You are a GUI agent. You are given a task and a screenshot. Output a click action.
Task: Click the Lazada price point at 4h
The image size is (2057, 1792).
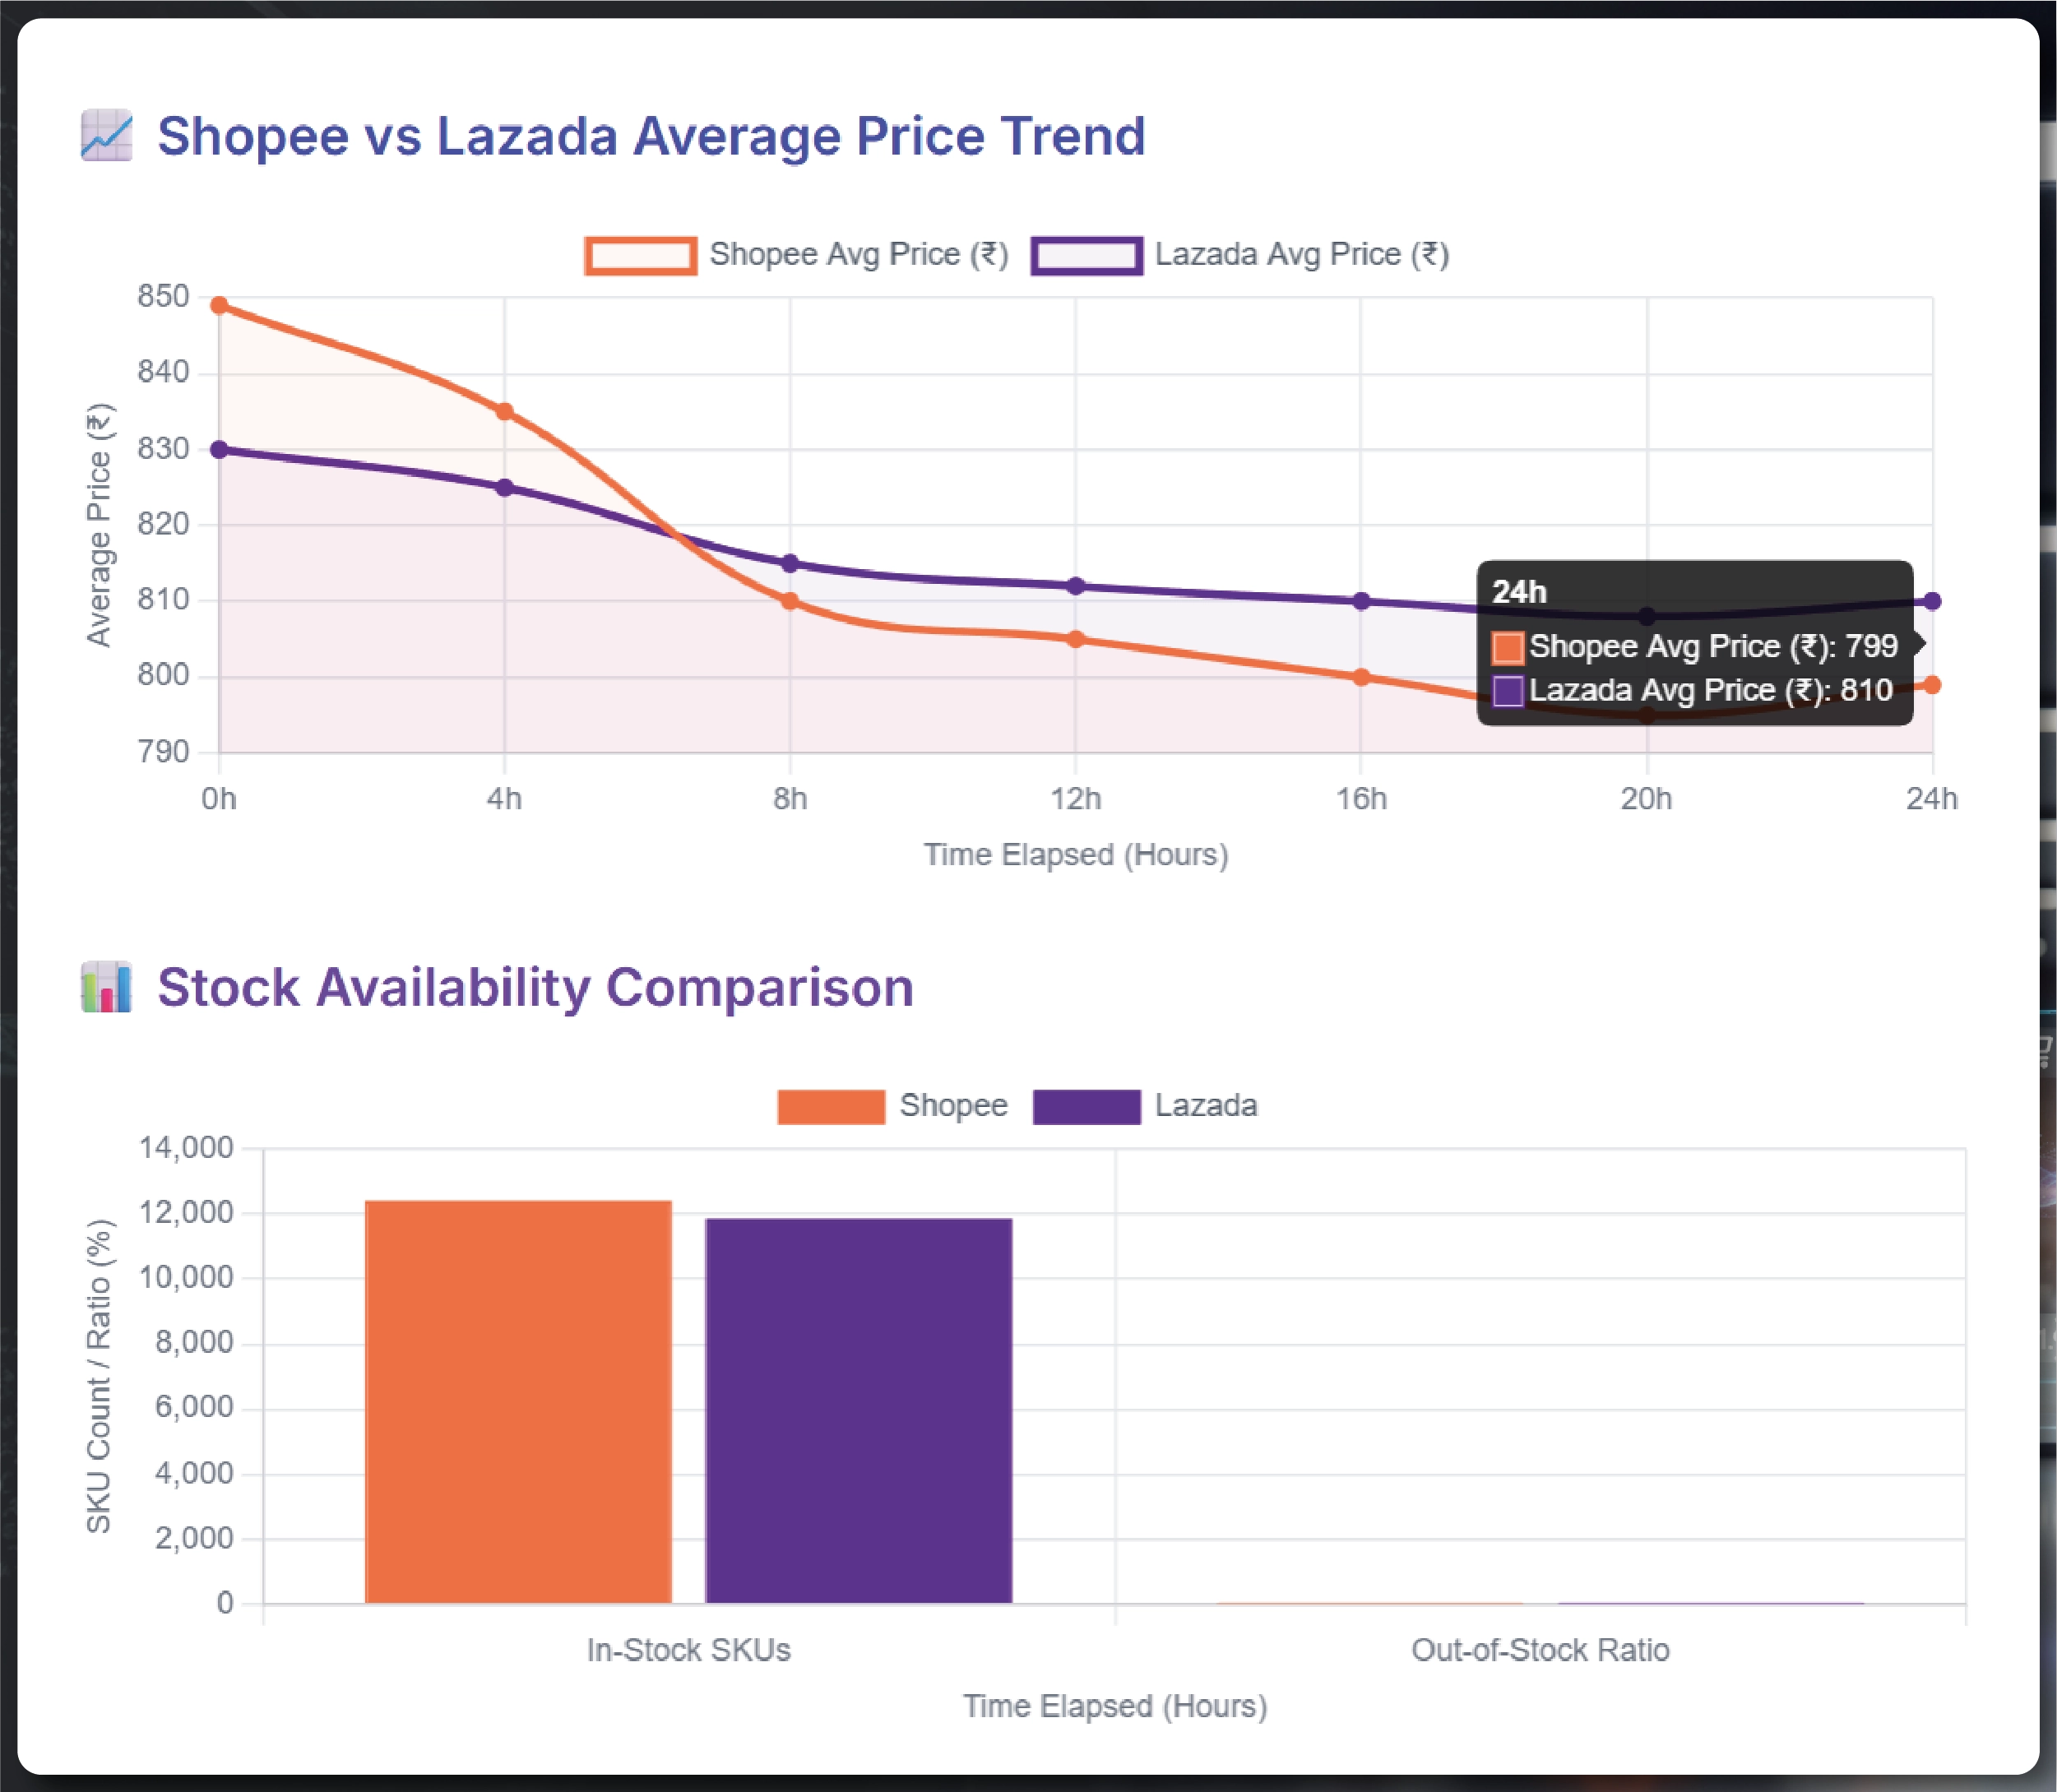[x=505, y=488]
